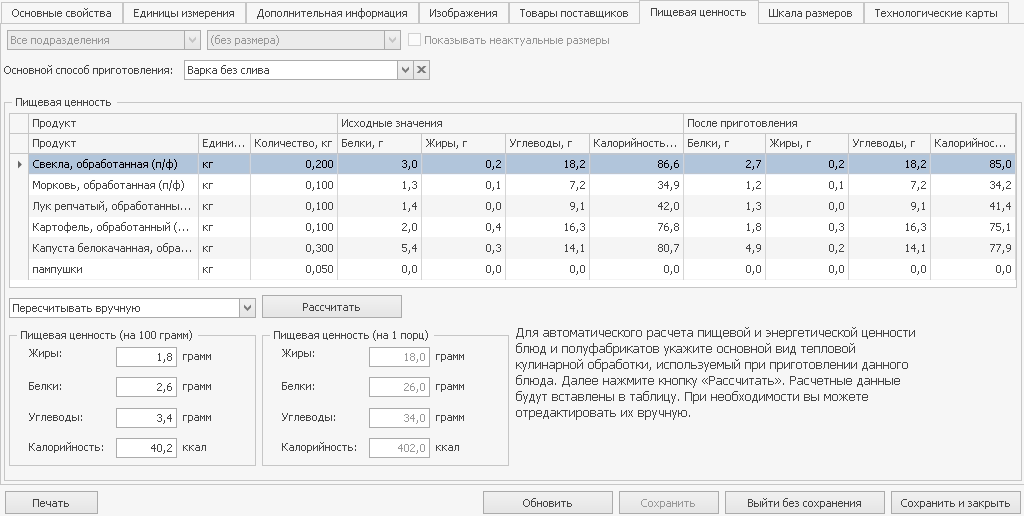Image resolution: width=1024 pixels, height=516 pixels.
Task: Go to the 'Шкала размеров' tab
Action: pyautogui.click(x=809, y=13)
